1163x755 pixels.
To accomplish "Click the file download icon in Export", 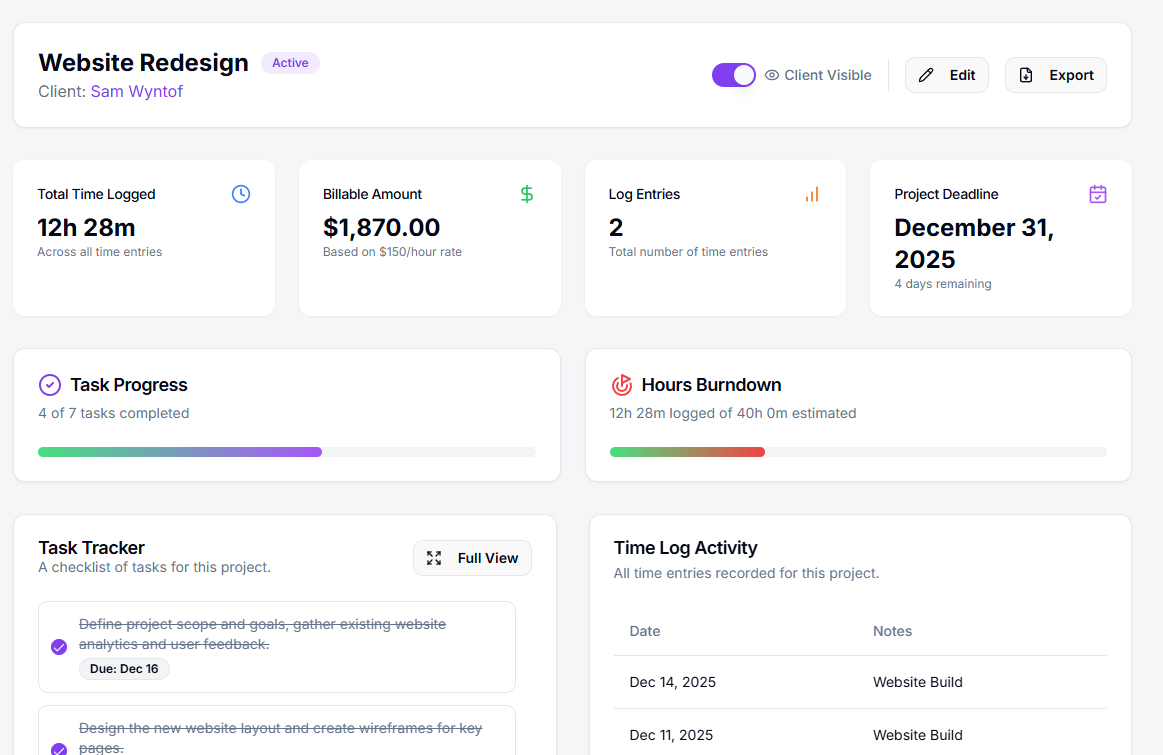I will [x=1026, y=75].
